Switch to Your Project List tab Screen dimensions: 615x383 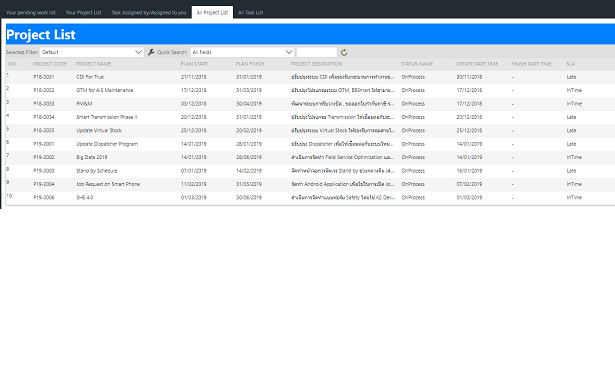pyautogui.click(x=84, y=13)
